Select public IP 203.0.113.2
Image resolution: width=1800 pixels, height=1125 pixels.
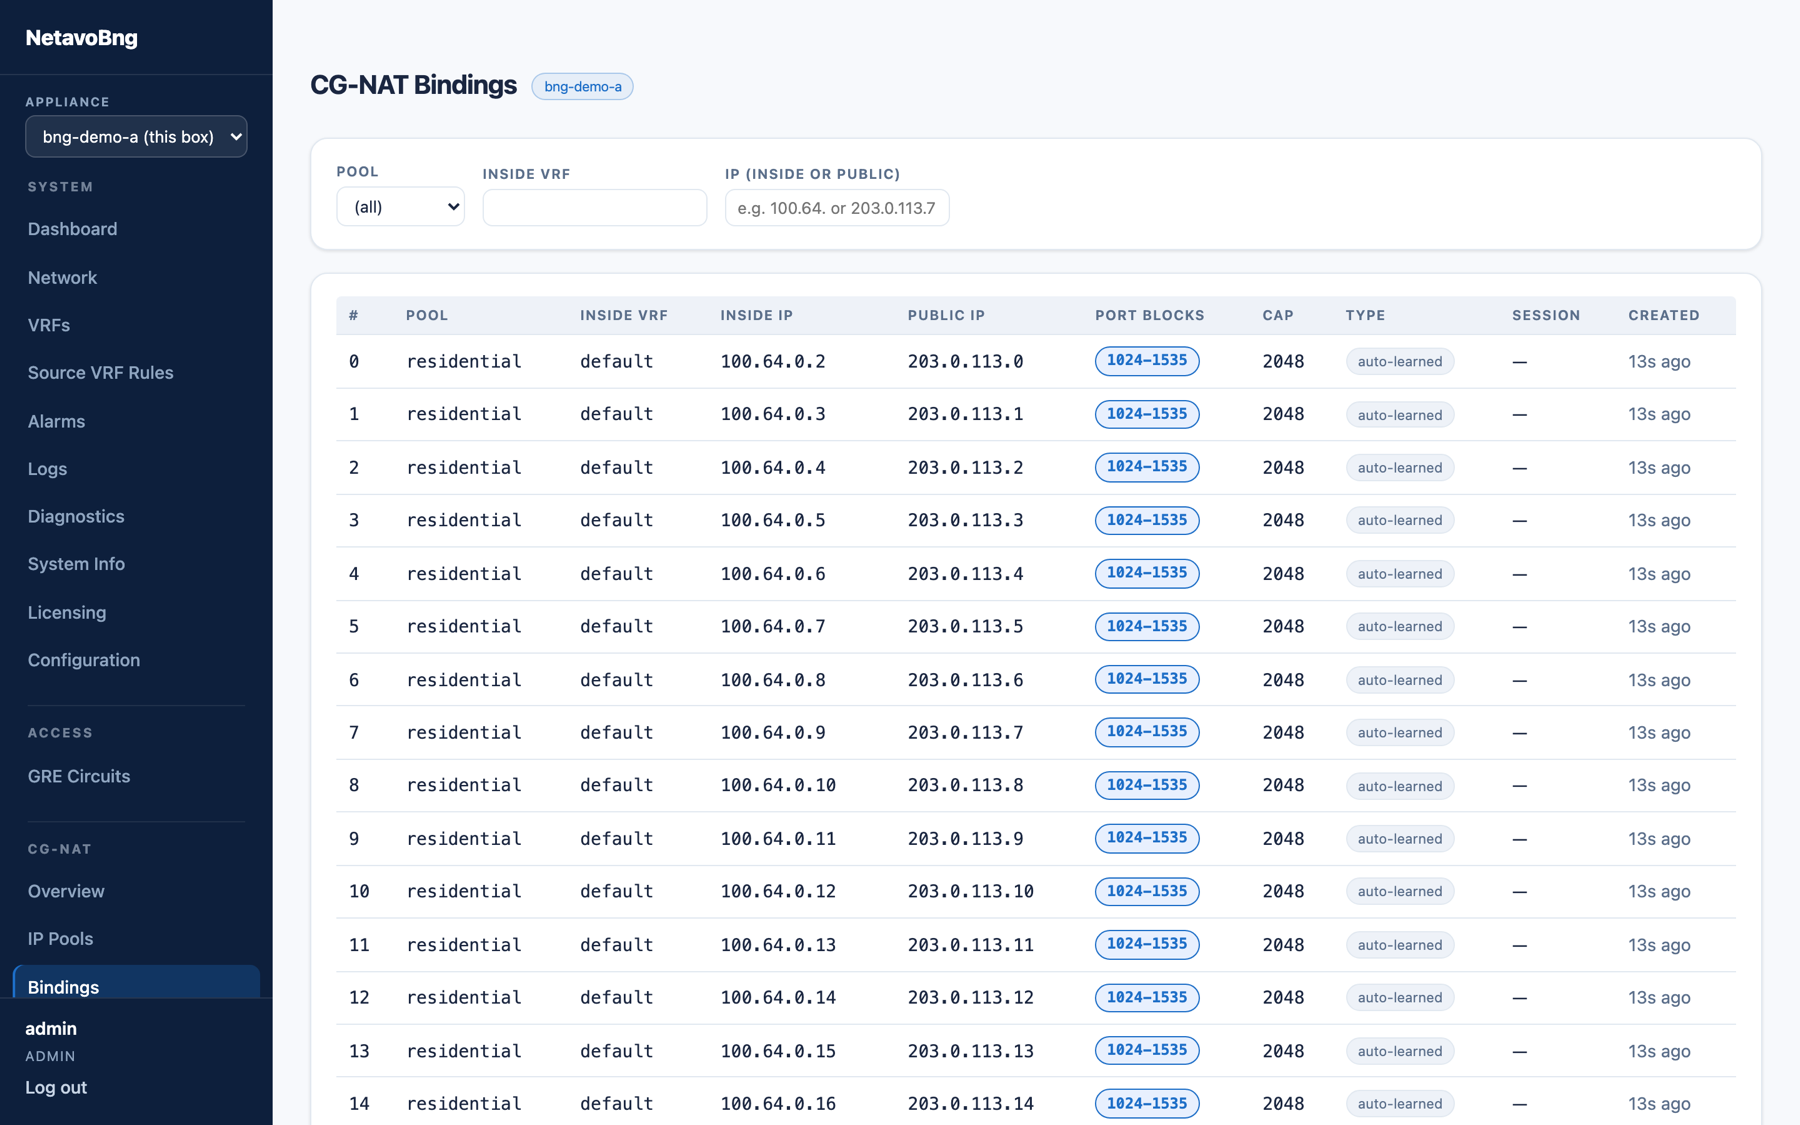(x=965, y=467)
